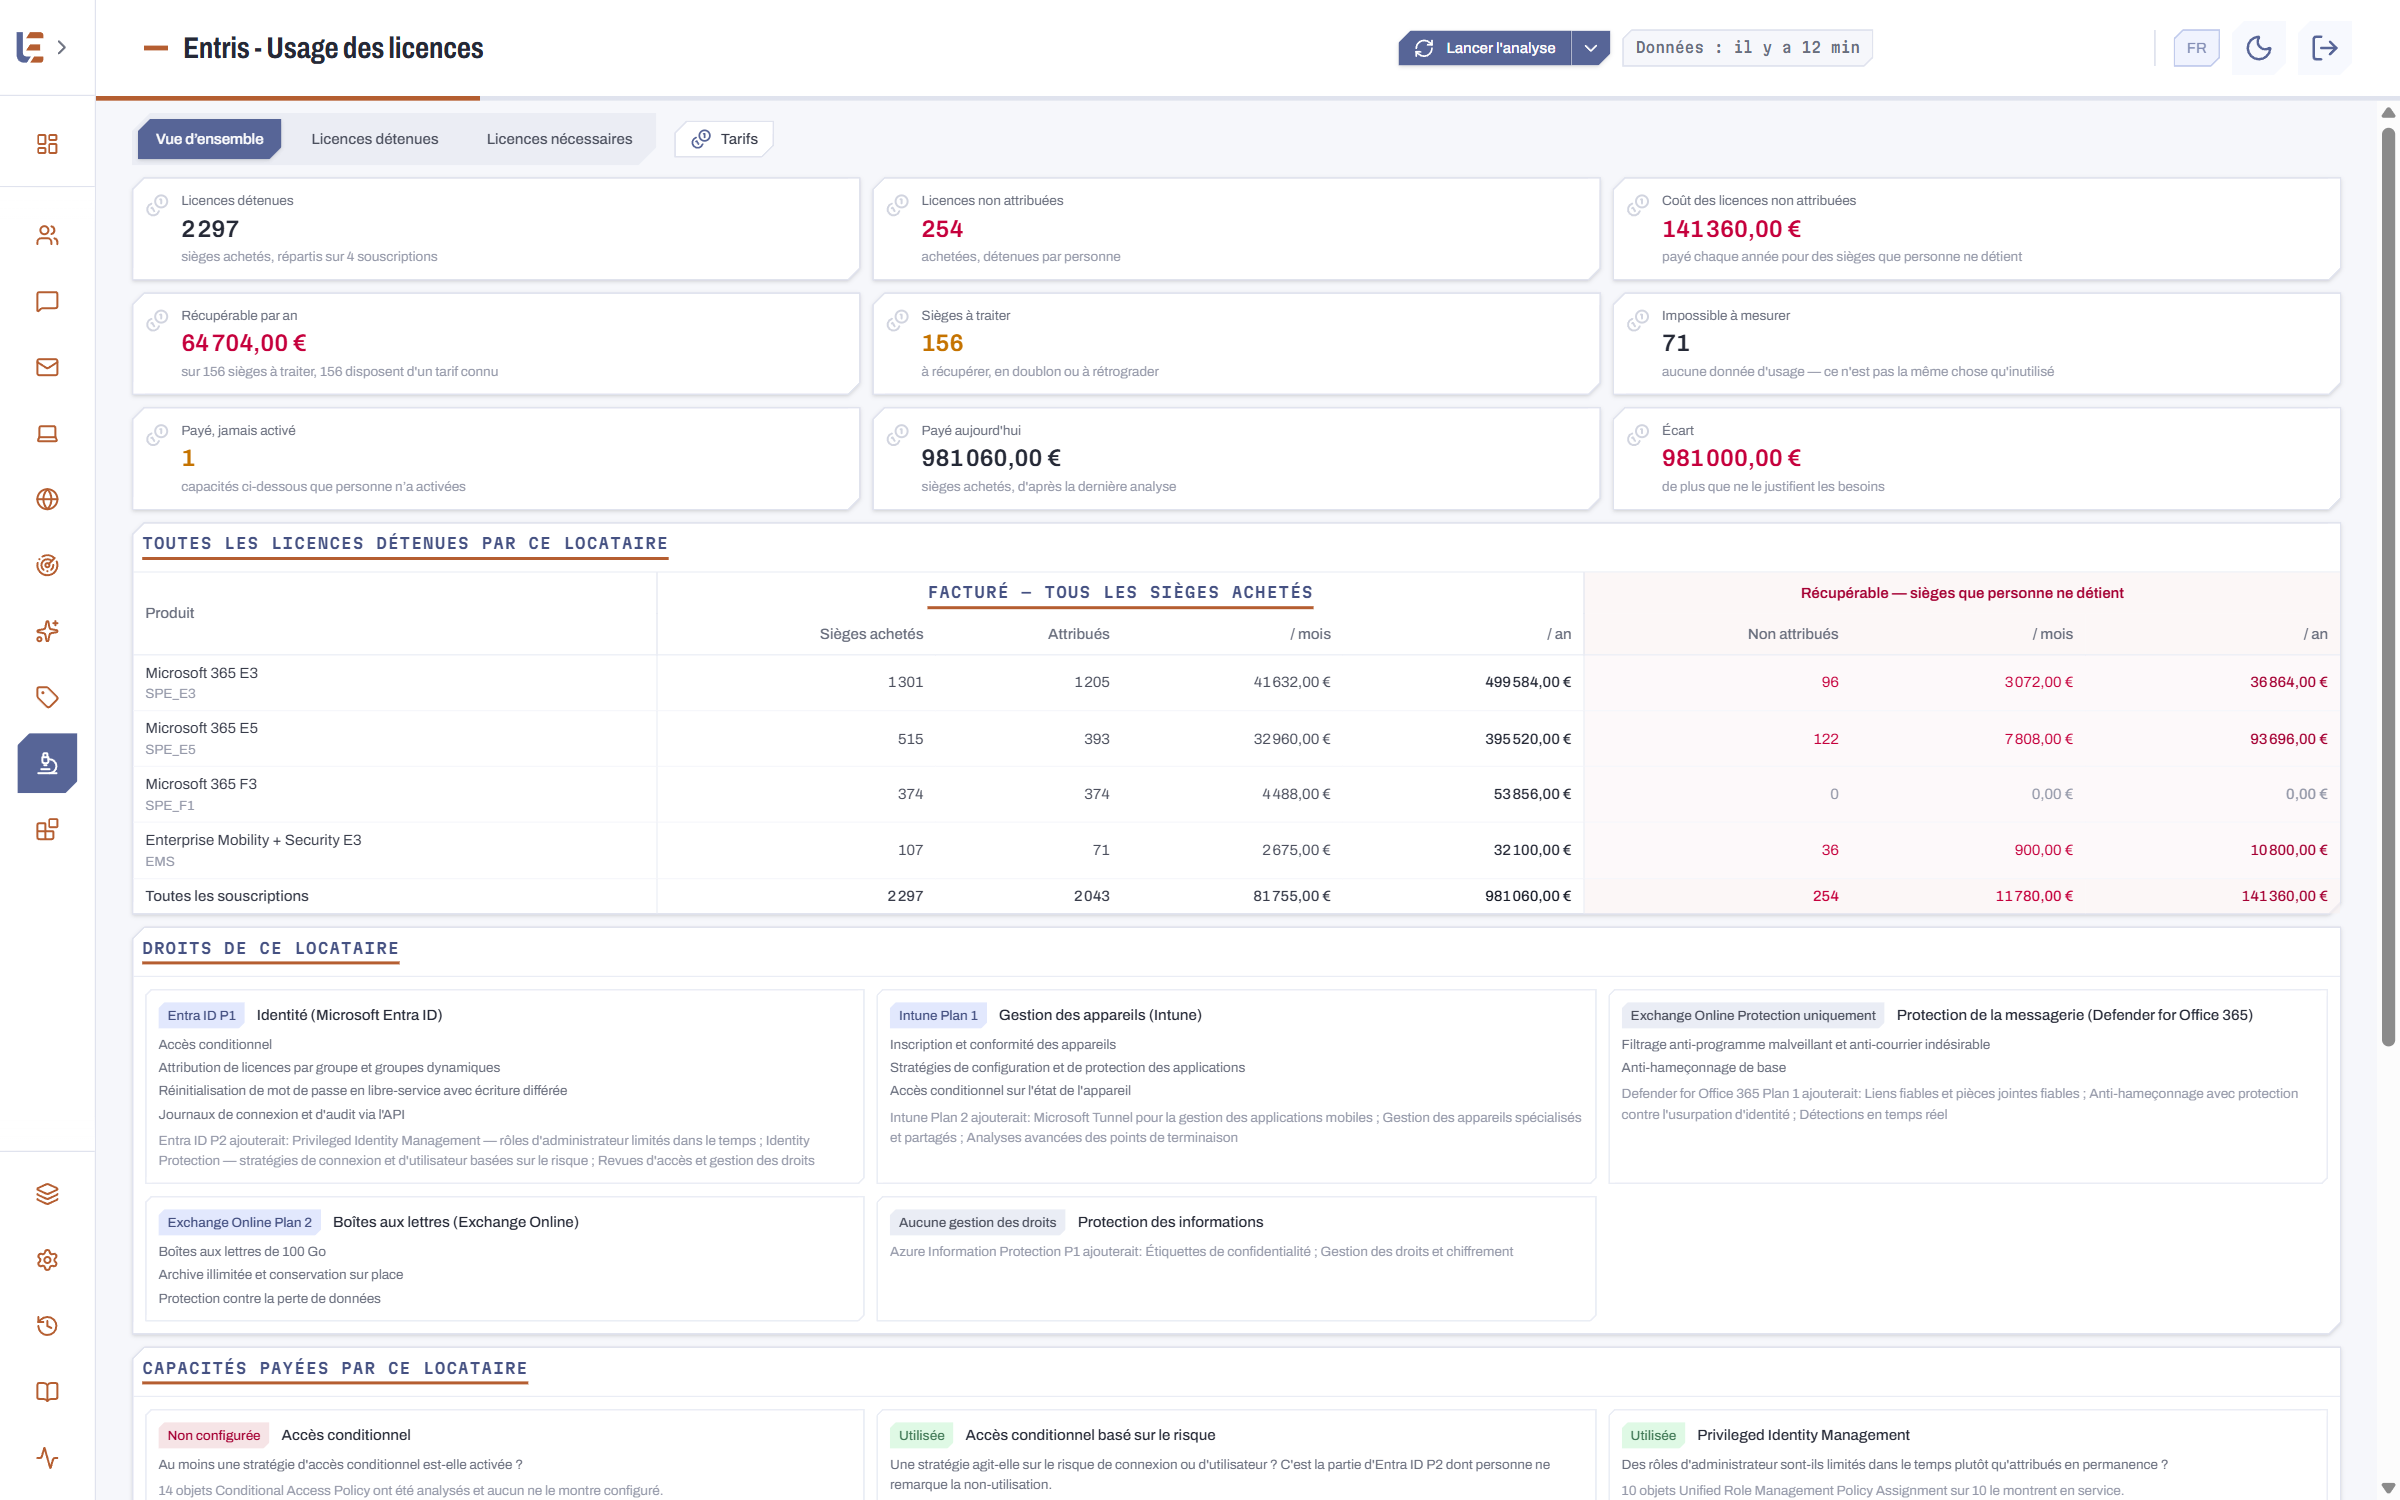Click the Licences détenues card info icon
This screenshot has width=2400, height=1500.
[x=157, y=205]
